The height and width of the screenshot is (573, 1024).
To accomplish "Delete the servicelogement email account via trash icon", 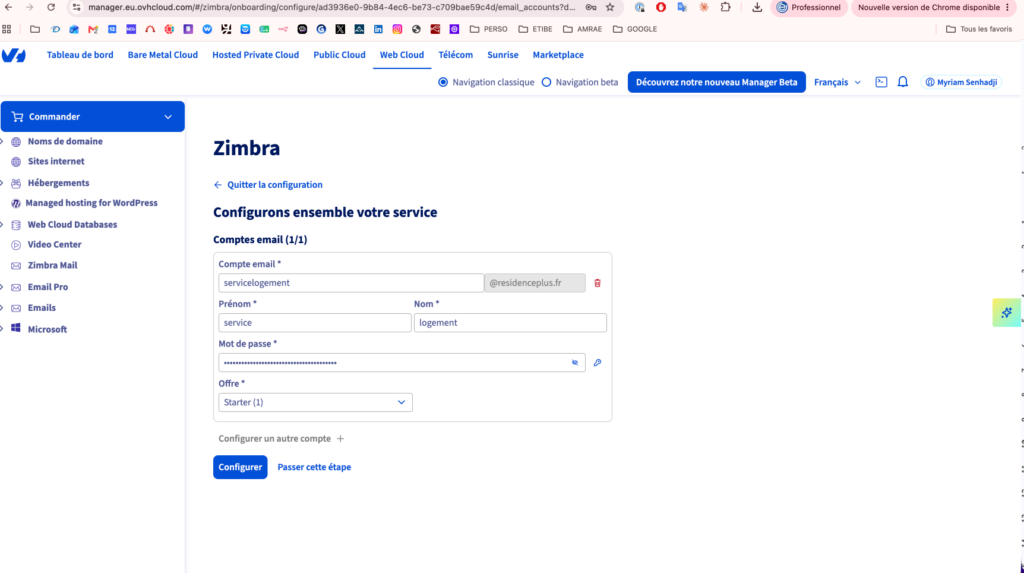I will pyautogui.click(x=598, y=283).
